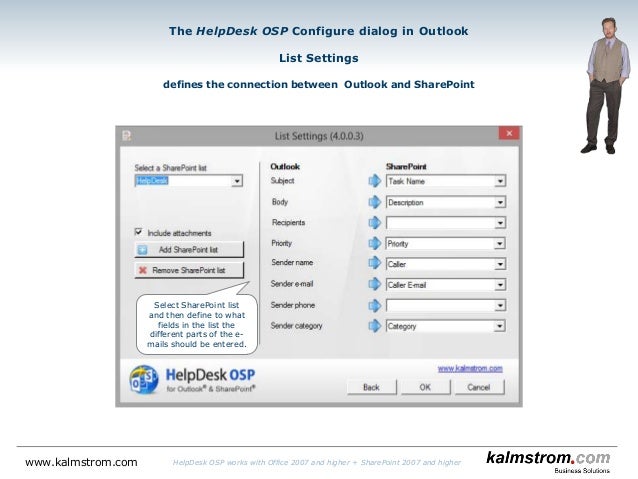Click the Cancel button
This screenshot has width=638, height=479.
pos(479,387)
